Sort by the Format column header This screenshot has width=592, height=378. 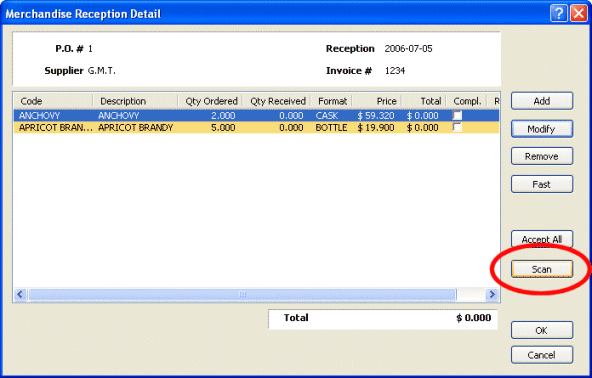pyautogui.click(x=331, y=101)
